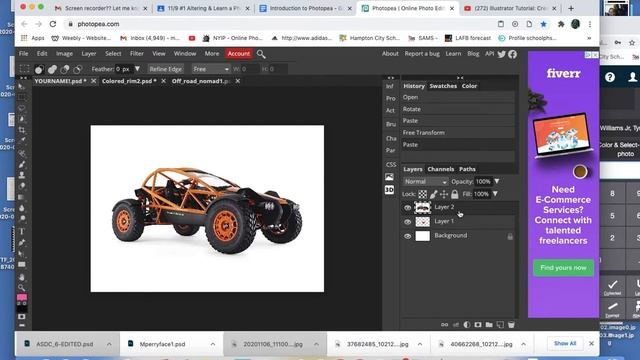This screenshot has height=360, width=640.
Task: Select the Blur tool
Action: click(22, 208)
